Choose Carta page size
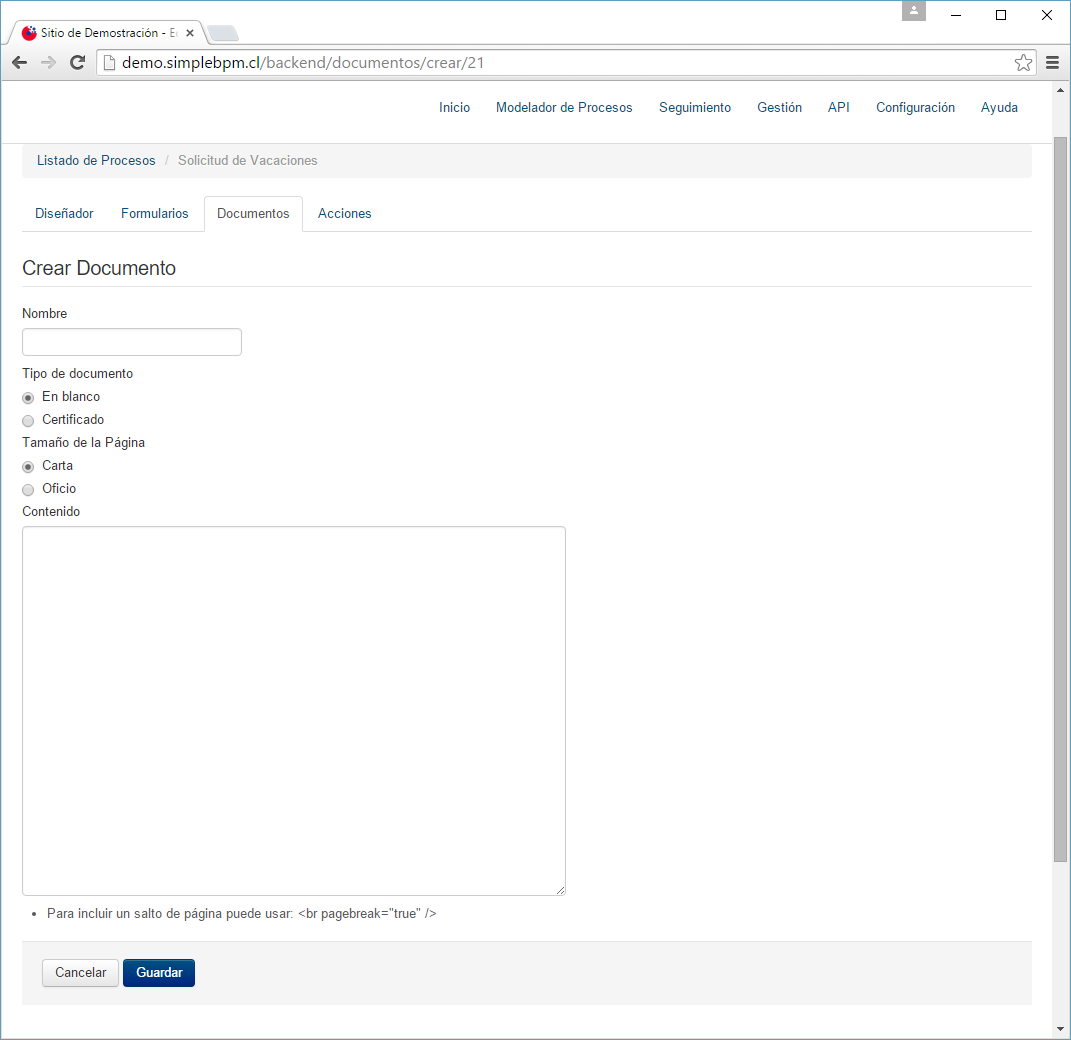This screenshot has height=1040, width=1071. pos(28,466)
